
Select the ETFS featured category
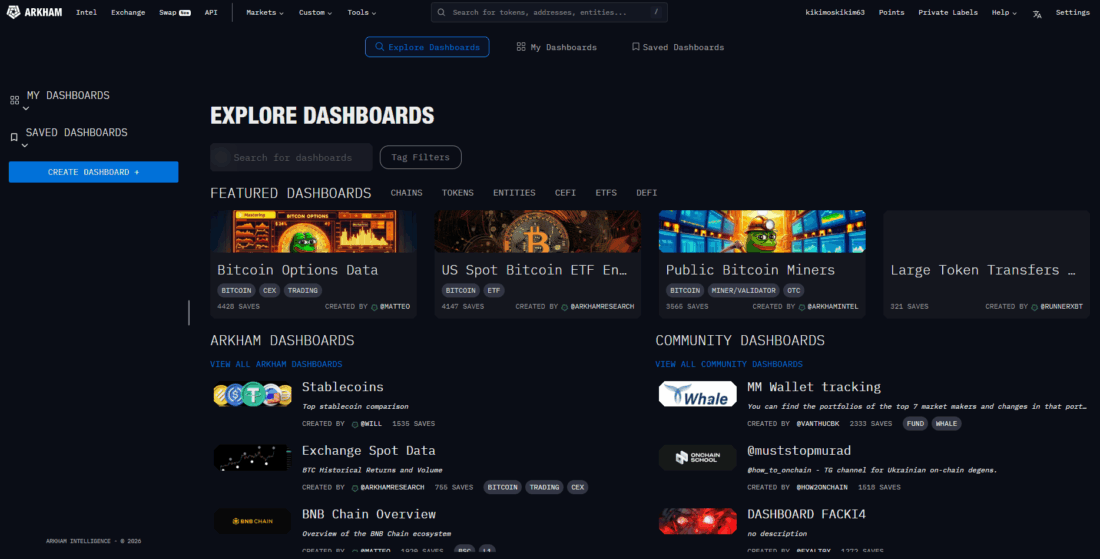point(606,193)
